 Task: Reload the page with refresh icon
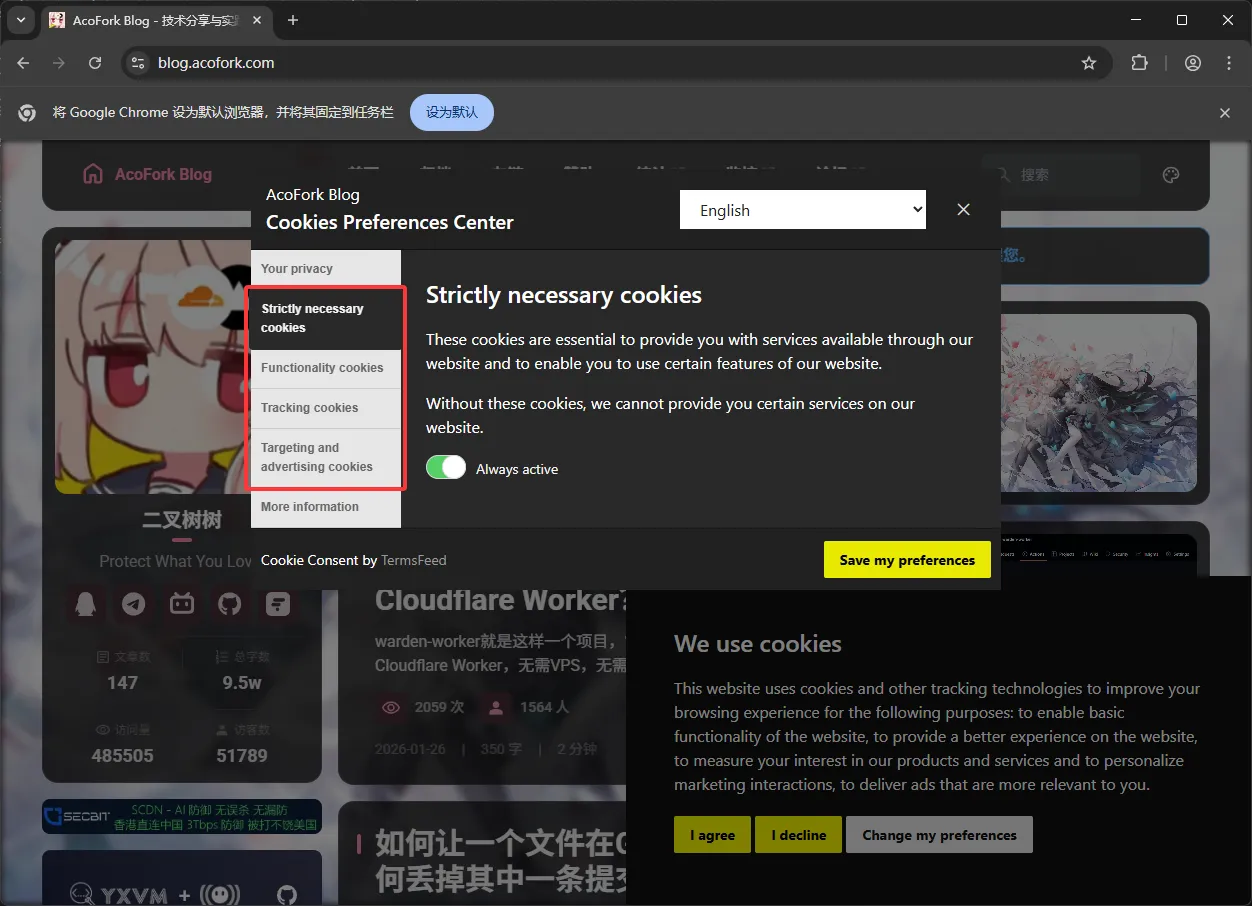coord(95,63)
